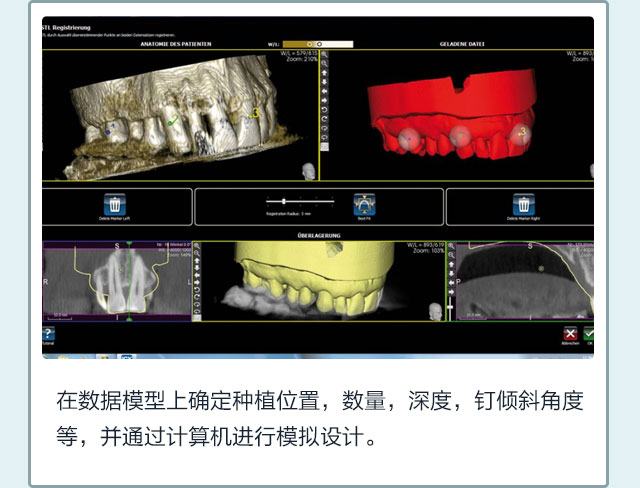Click the head orientation icon in anatomy view
640x488 pixels.
(309, 171)
